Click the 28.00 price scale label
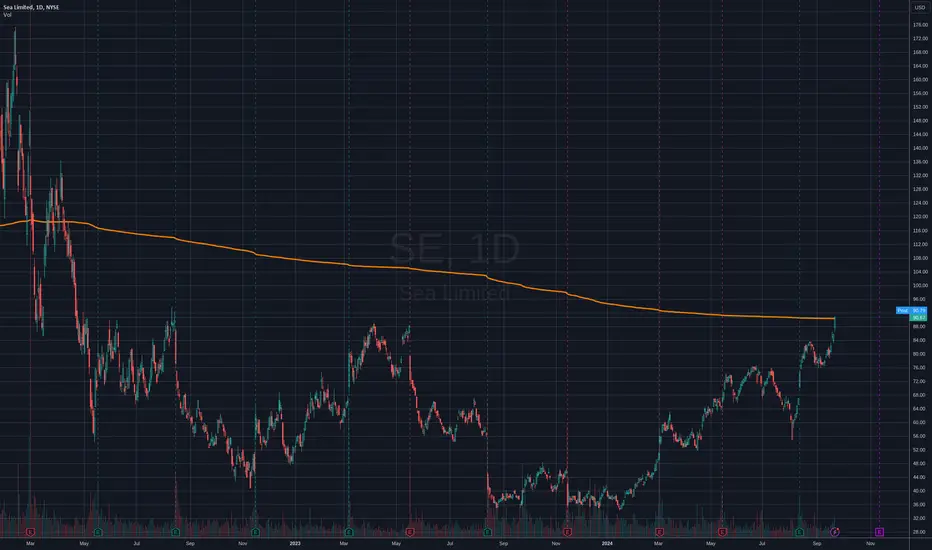 tap(920, 532)
